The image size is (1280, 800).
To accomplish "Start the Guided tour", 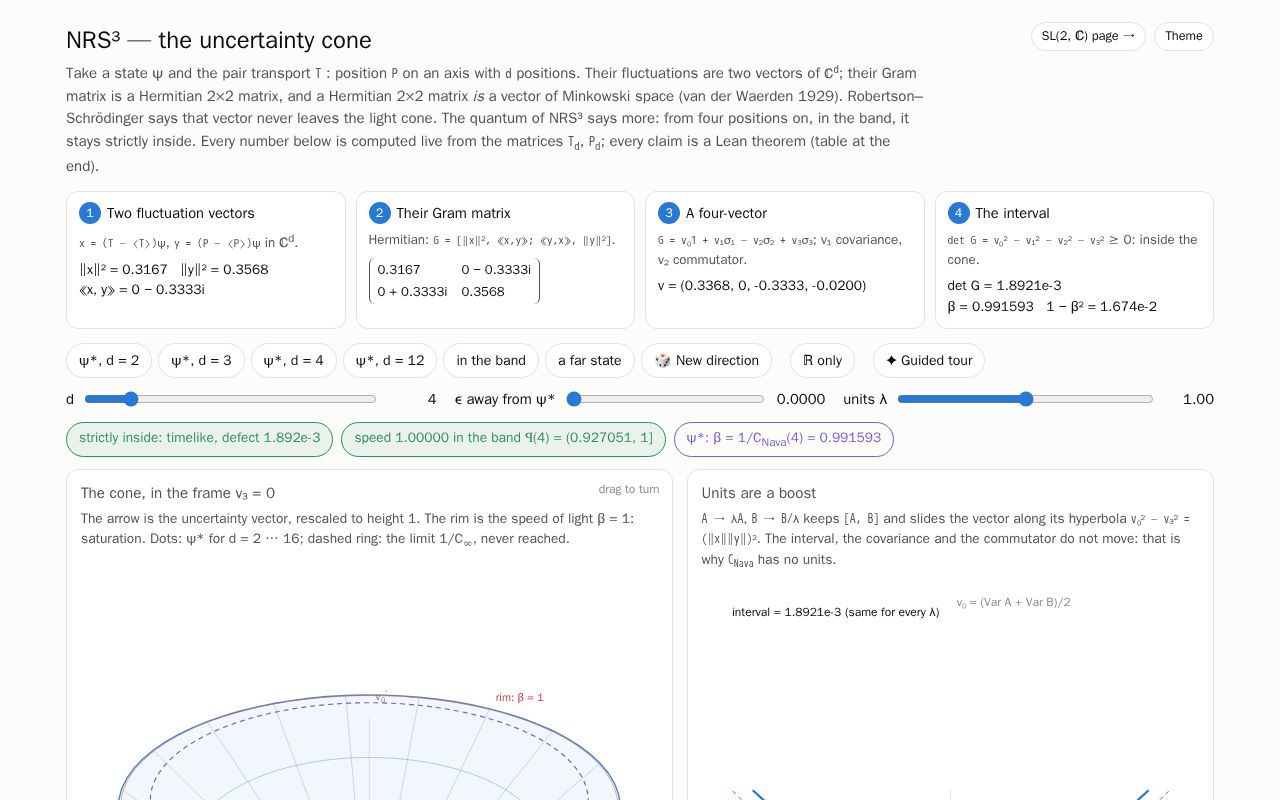I will pyautogui.click(x=929, y=361).
